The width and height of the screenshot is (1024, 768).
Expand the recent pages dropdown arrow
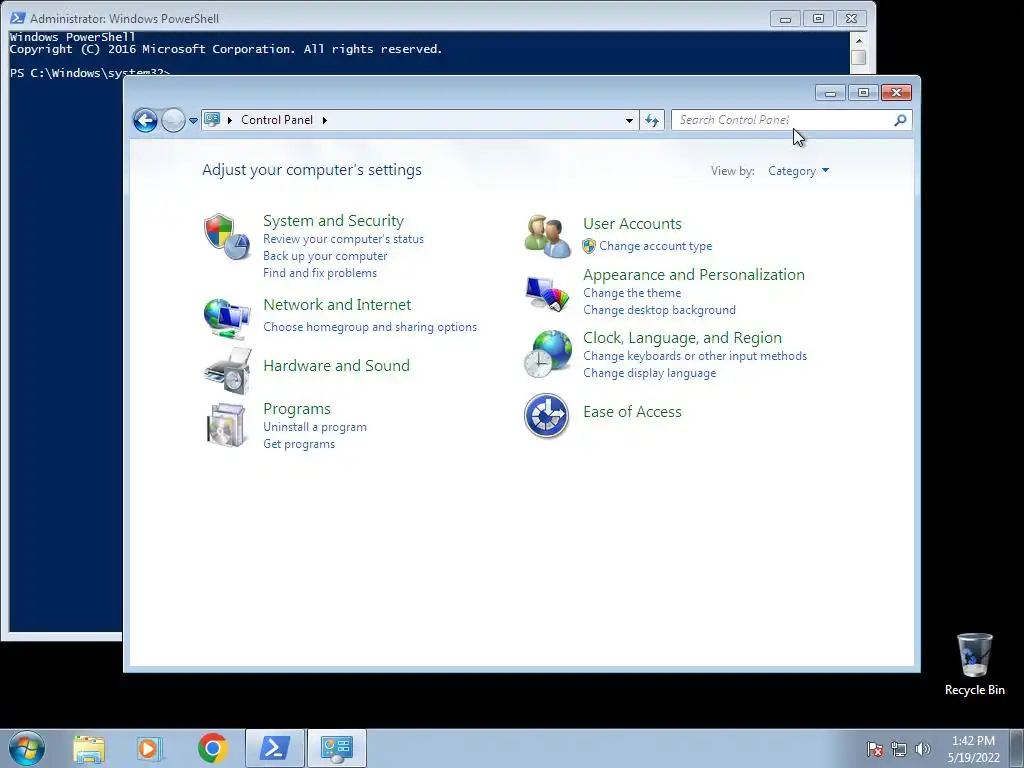click(x=193, y=121)
